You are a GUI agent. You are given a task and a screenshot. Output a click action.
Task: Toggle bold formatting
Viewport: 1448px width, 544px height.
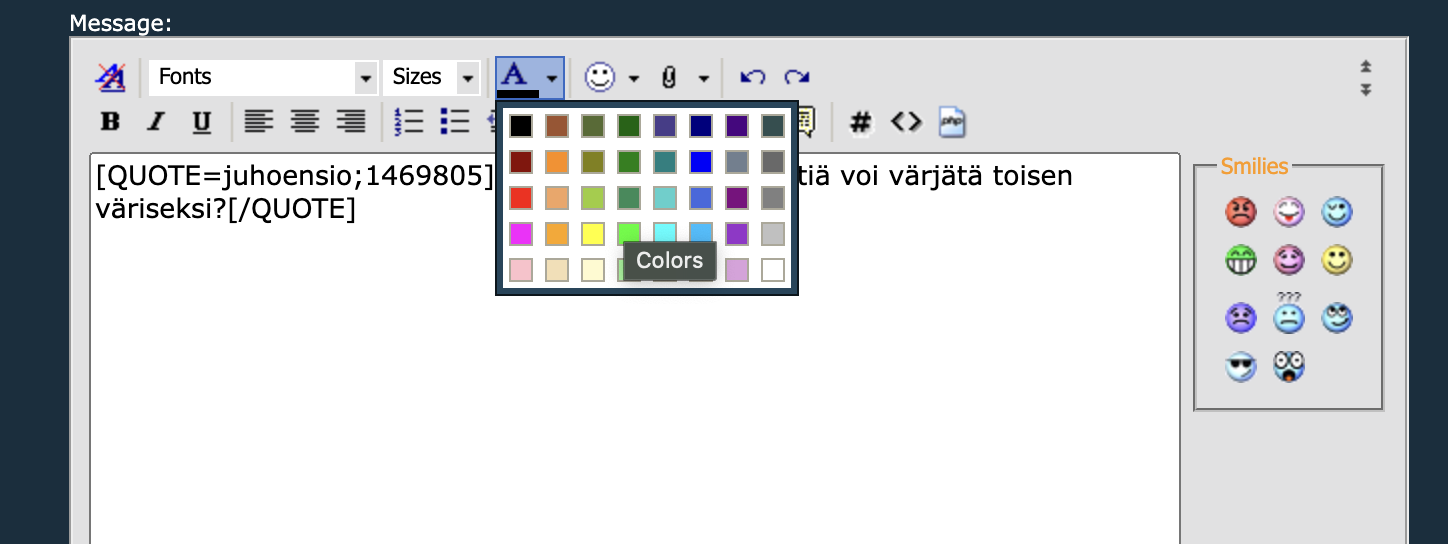(110, 122)
